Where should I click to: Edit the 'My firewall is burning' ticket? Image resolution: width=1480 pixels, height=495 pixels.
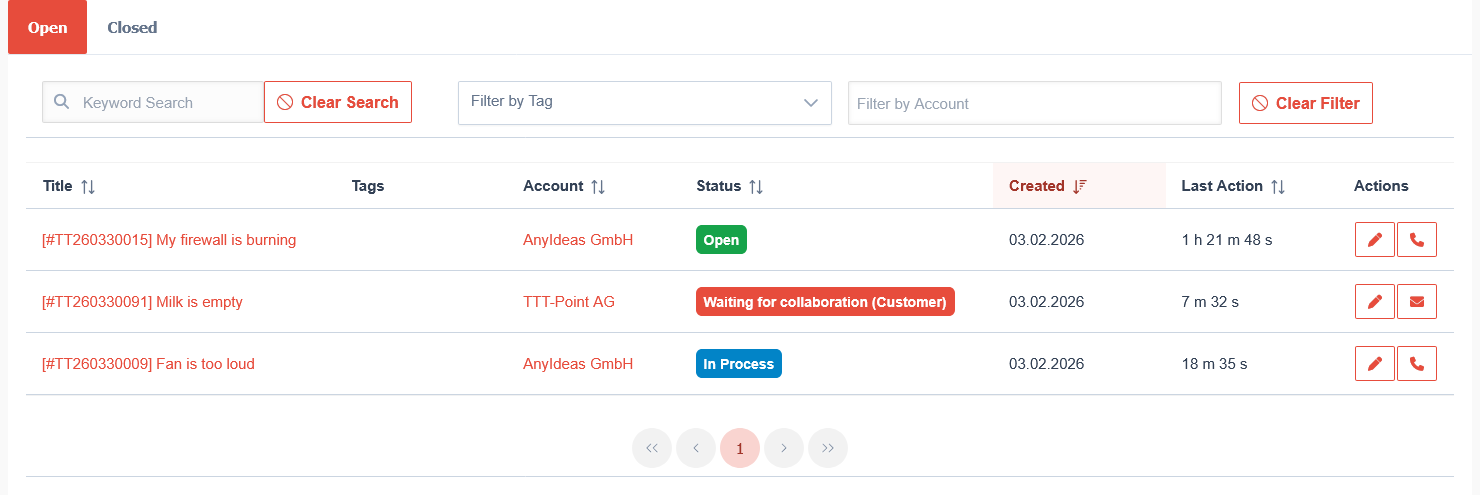point(1374,240)
